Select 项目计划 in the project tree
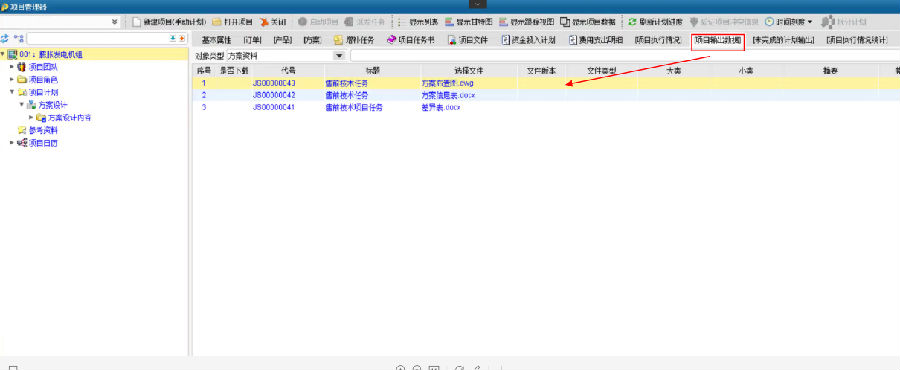This screenshot has width=900, height=370. click(x=43, y=92)
